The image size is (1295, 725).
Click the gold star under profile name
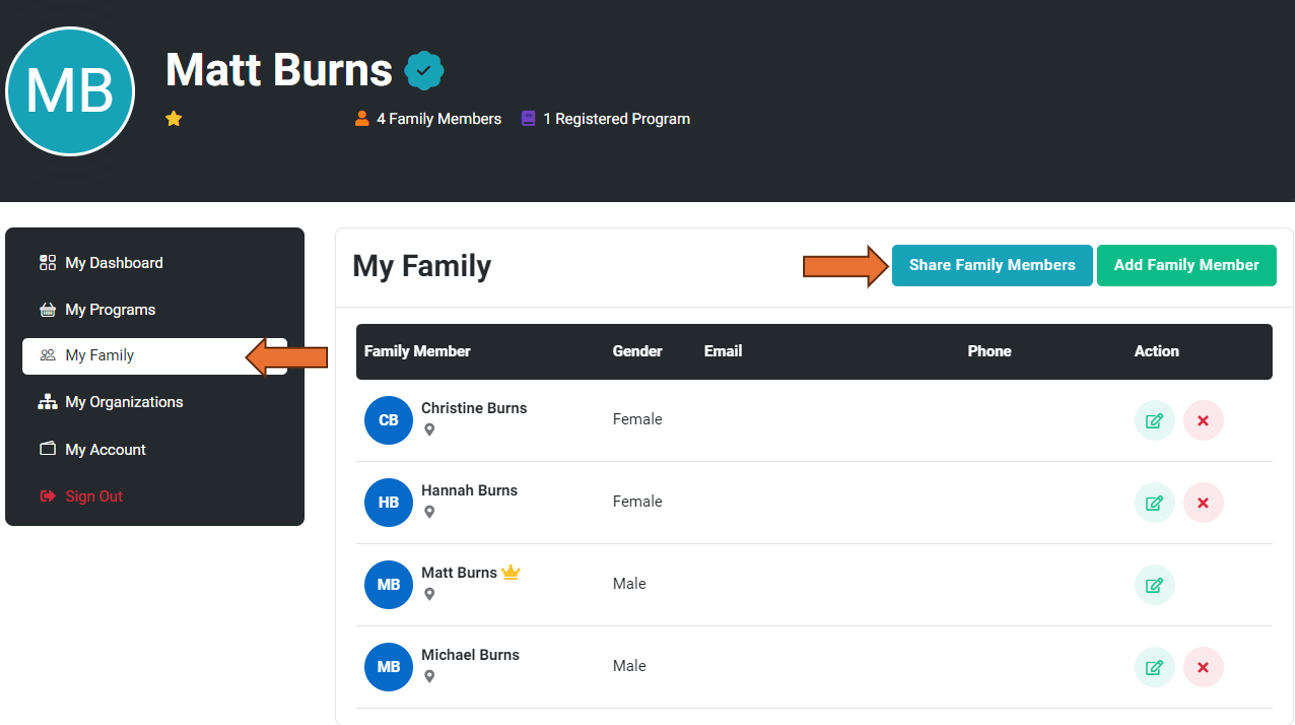point(174,119)
